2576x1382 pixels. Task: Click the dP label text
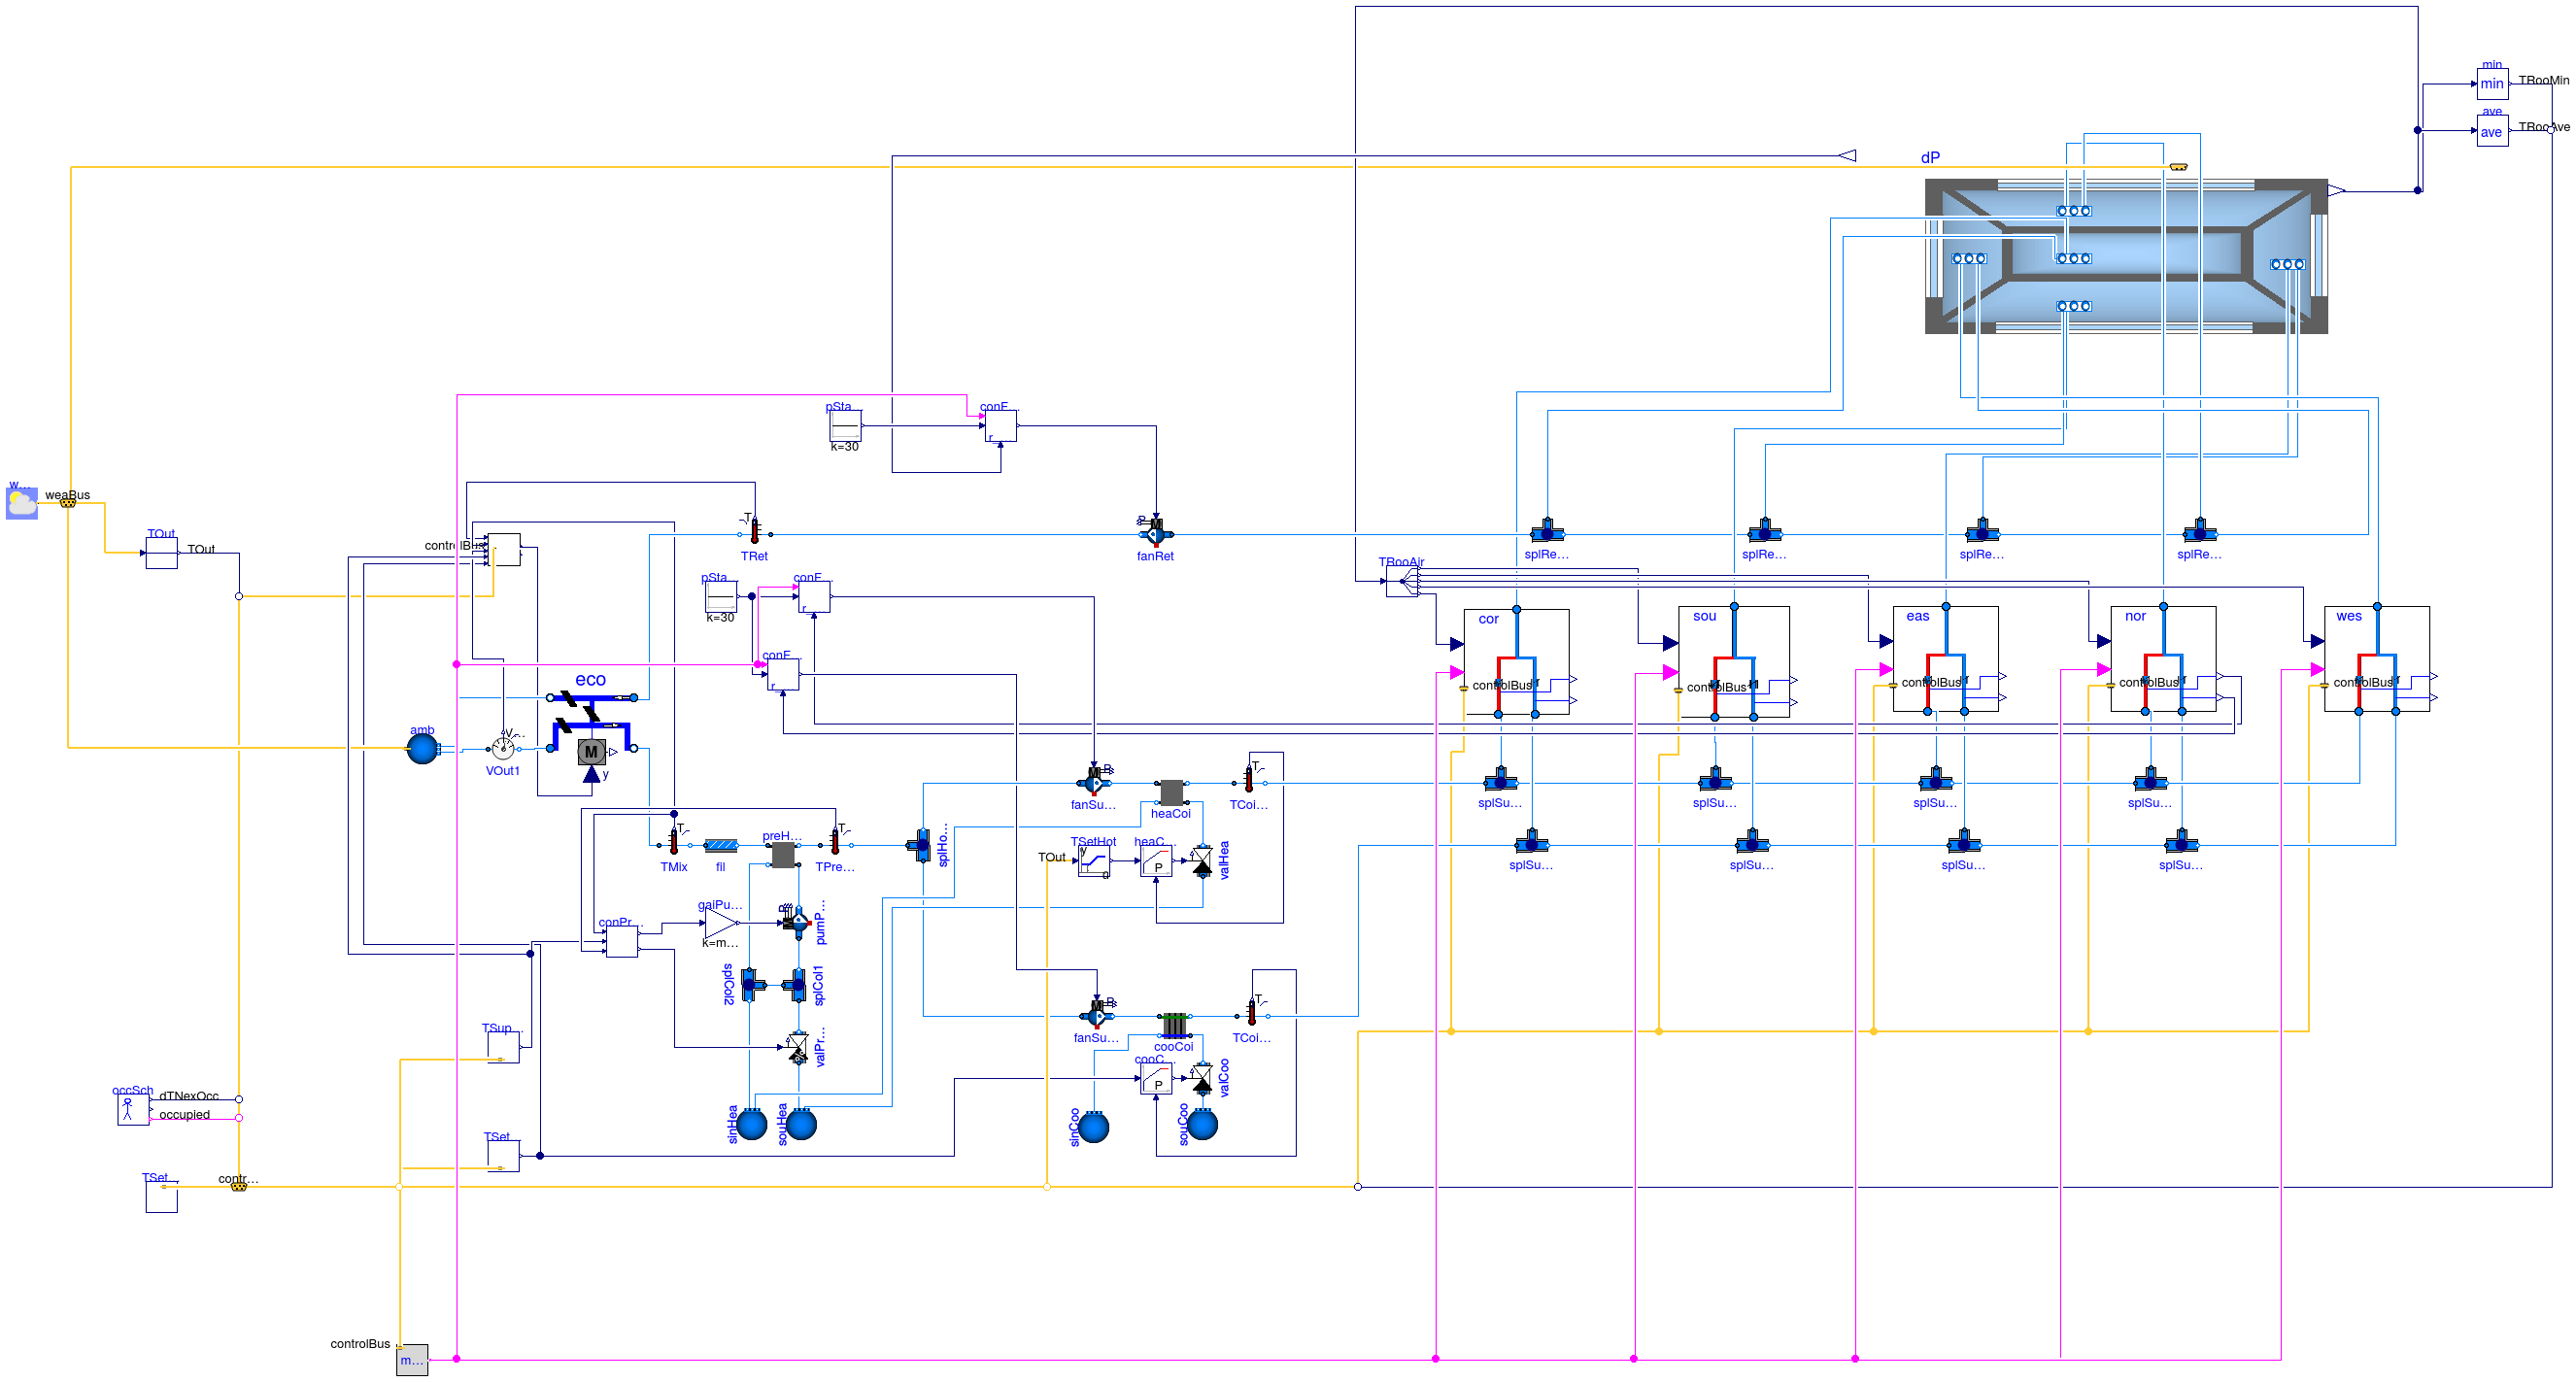coord(1931,158)
